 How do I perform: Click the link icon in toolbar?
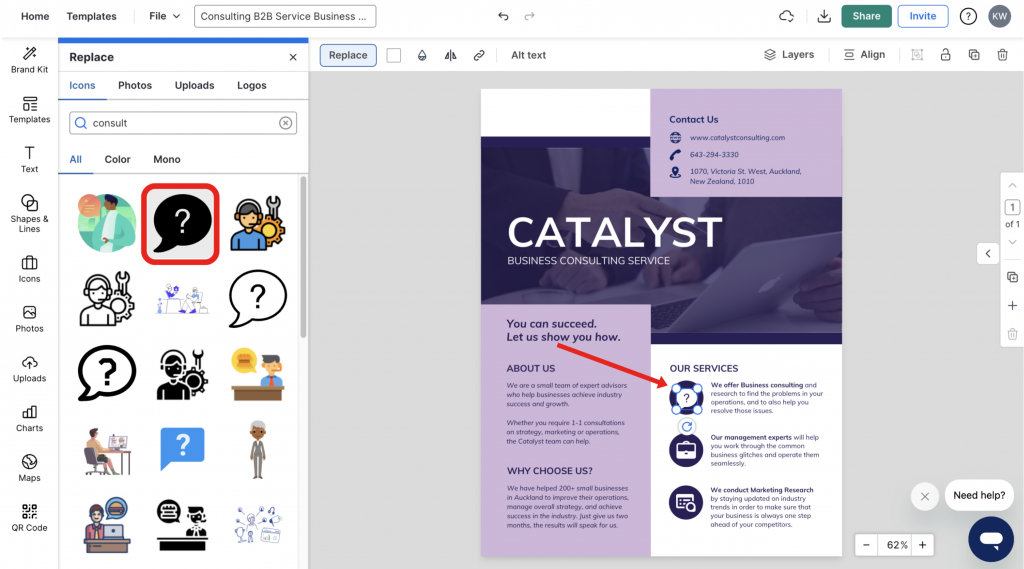479,56
